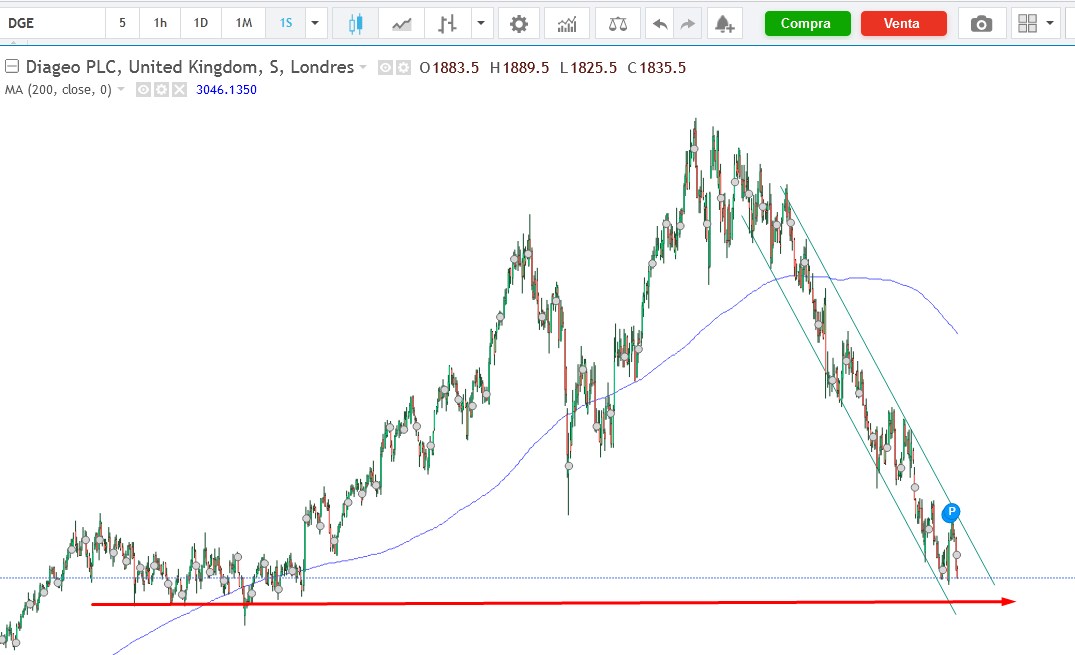The height and width of the screenshot is (655, 1075).
Task: Switch to the 1D timeframe
Action: [x=200, y=23]
